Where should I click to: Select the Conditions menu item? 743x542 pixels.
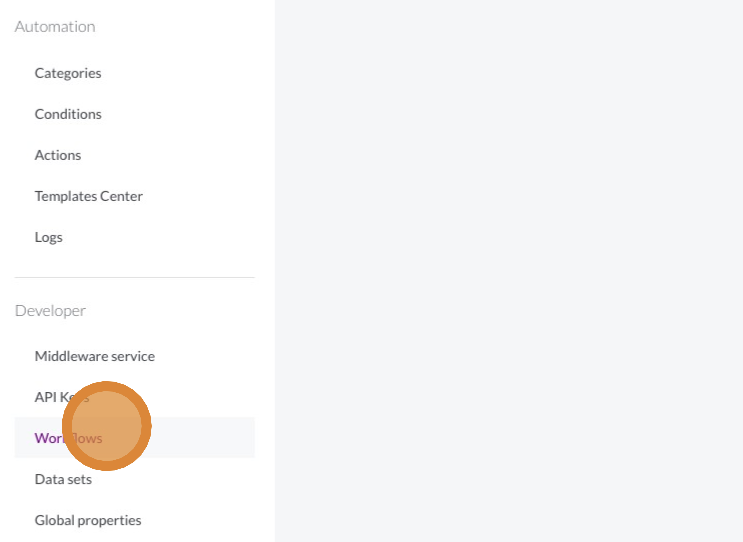(x=68, y=114)
